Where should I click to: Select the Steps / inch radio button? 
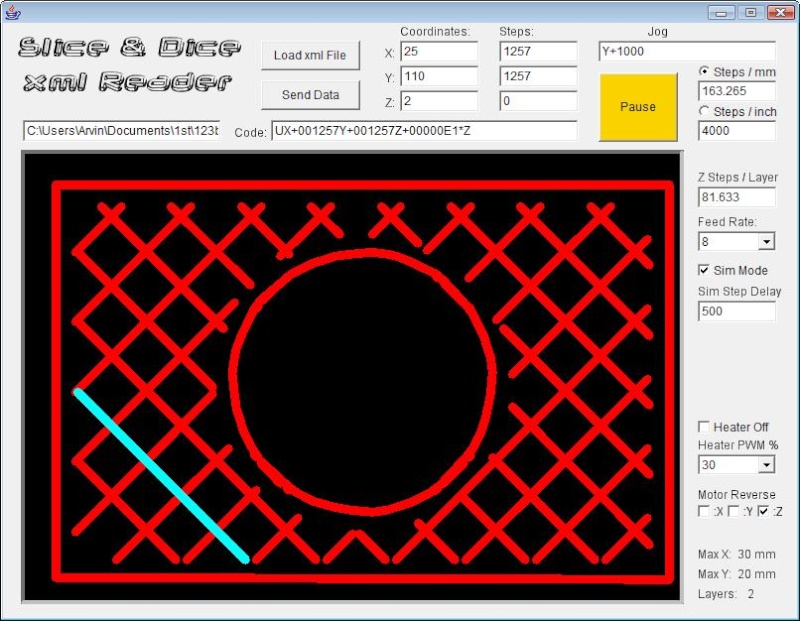click(x=704, y=111)
